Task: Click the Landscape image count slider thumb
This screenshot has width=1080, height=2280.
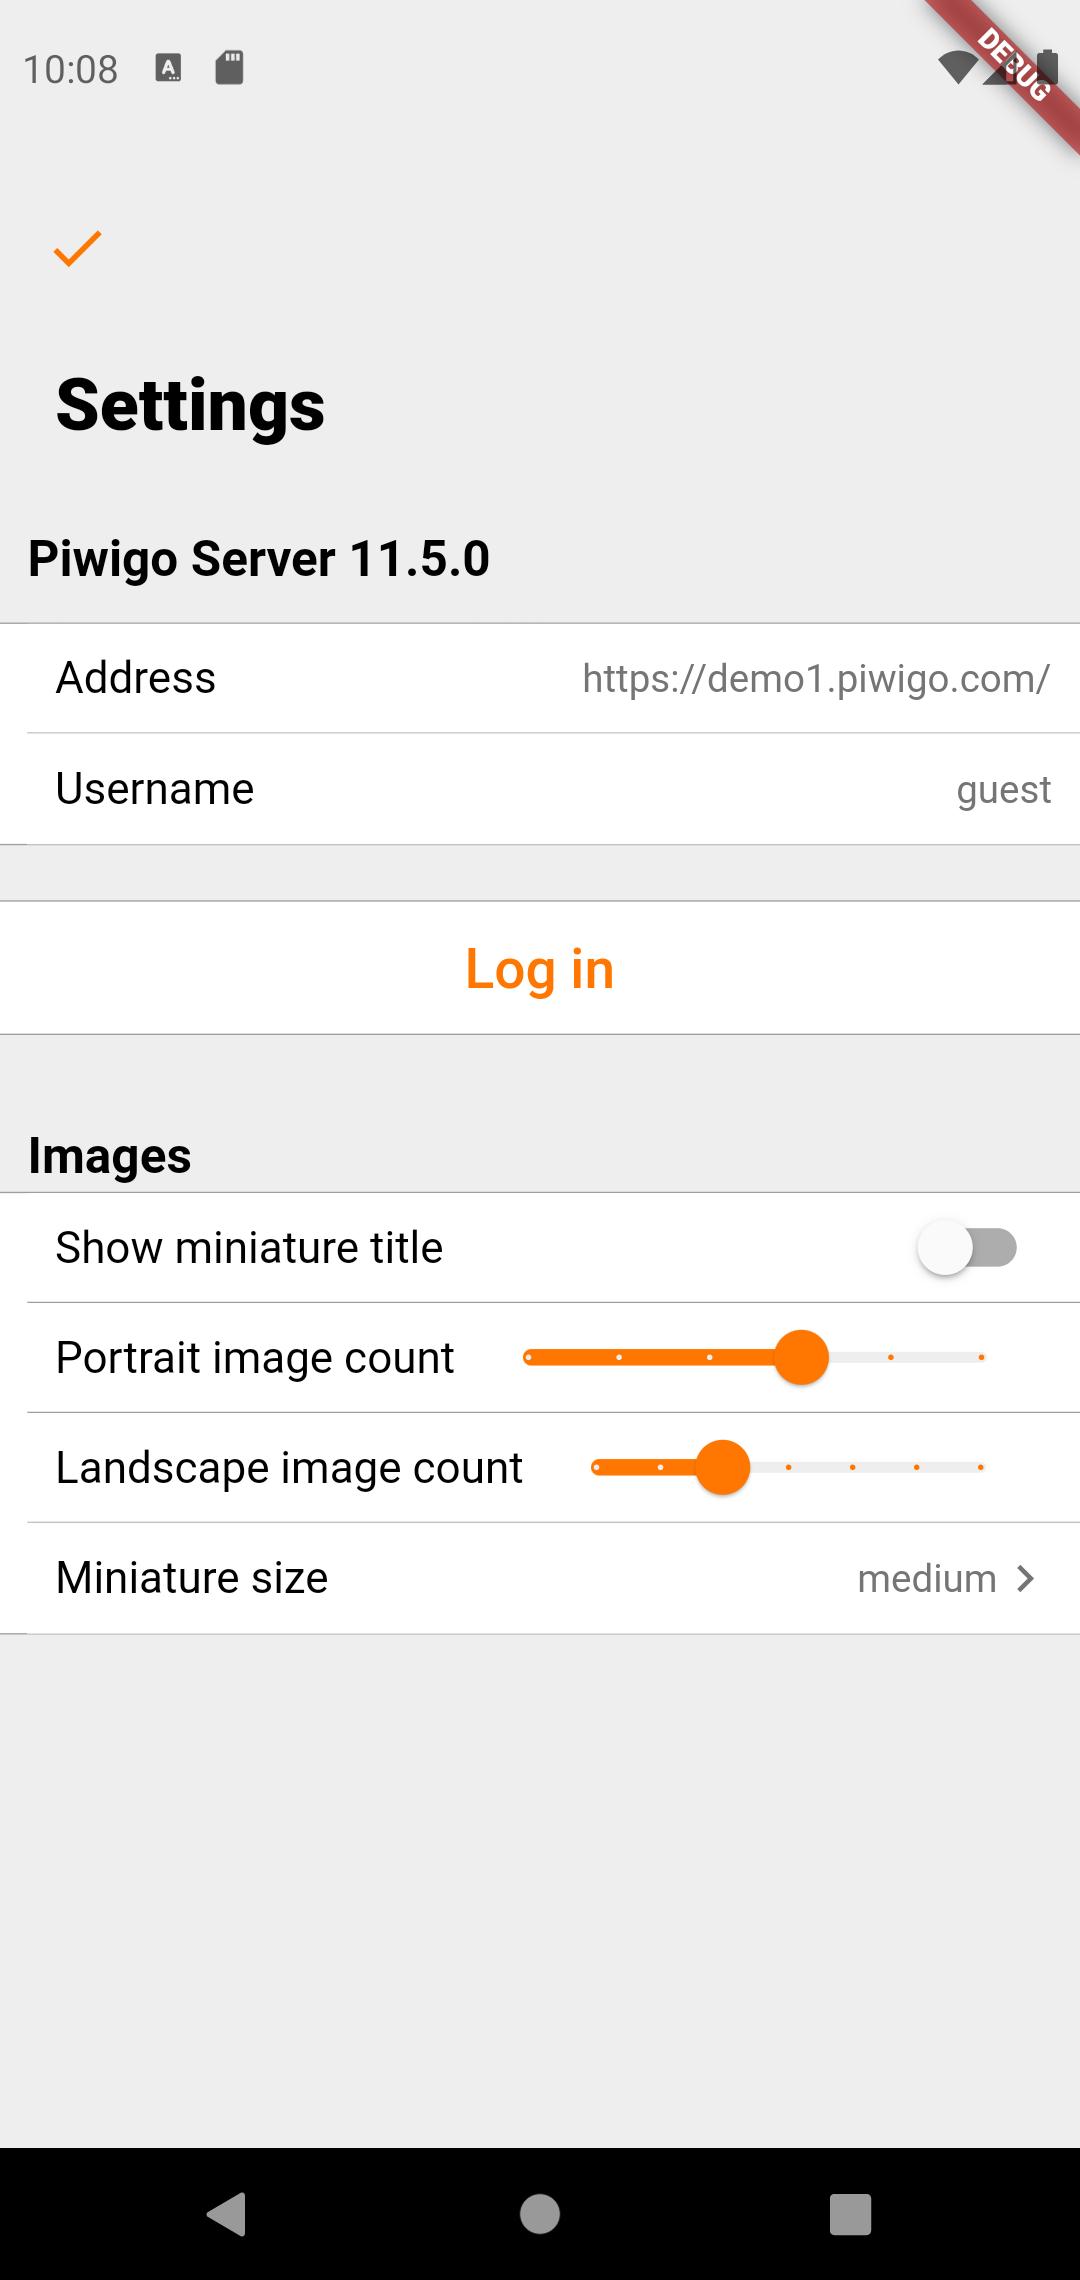Action: coord(723,1467)
